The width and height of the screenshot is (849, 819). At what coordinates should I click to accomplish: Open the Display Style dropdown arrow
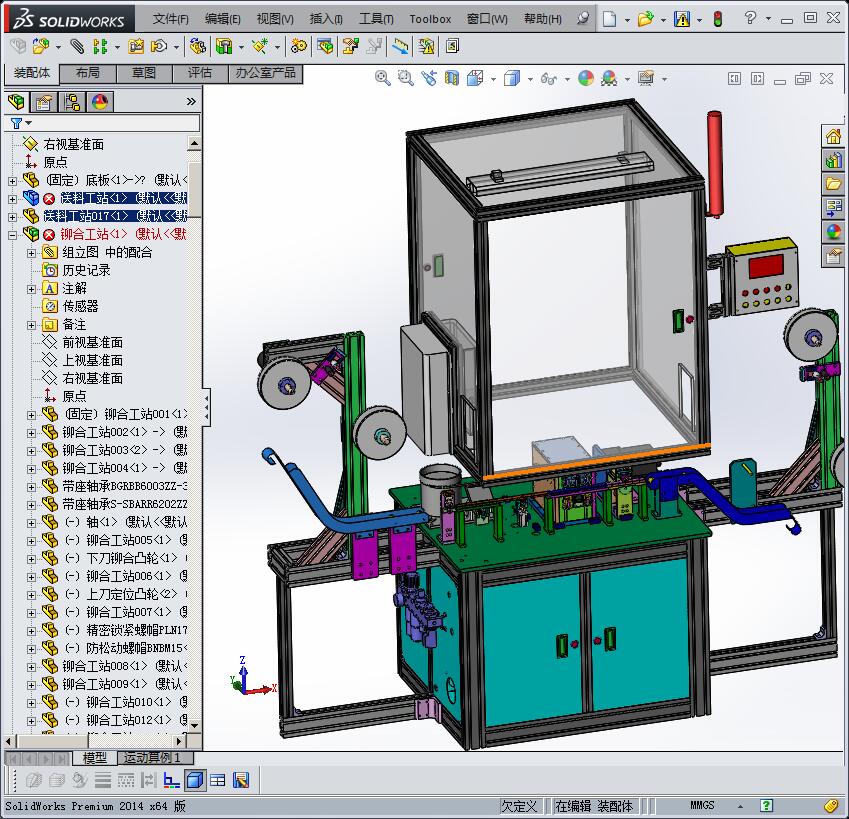[530, 79]
